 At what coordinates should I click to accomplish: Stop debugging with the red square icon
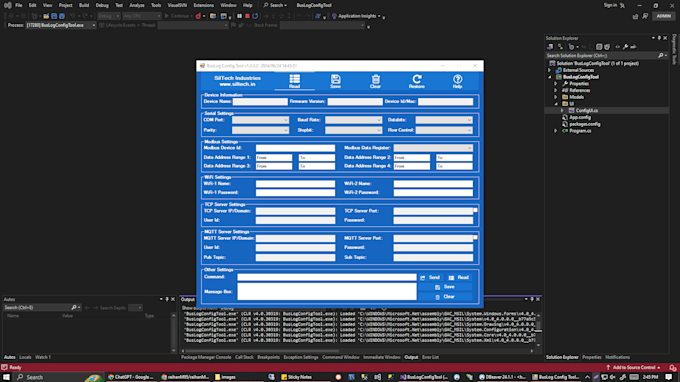coord(247,16)
